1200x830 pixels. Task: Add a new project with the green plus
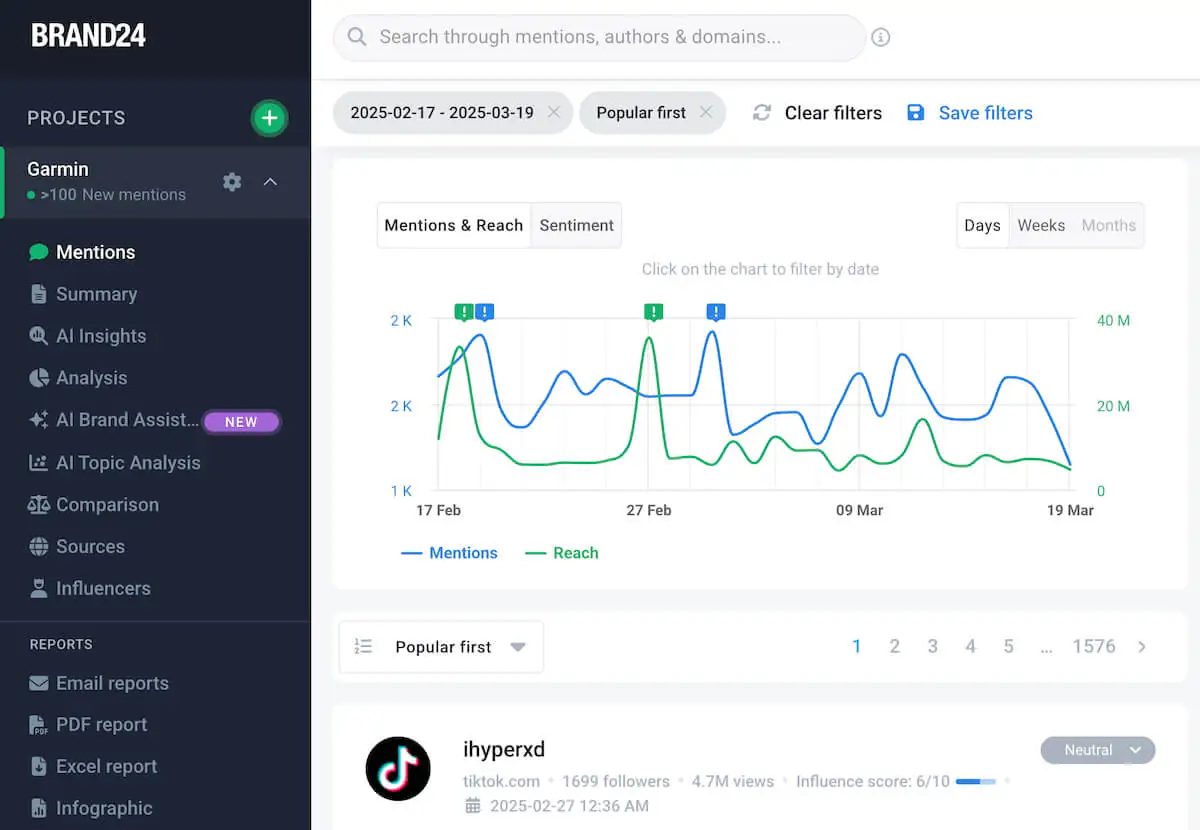(269, 117)
